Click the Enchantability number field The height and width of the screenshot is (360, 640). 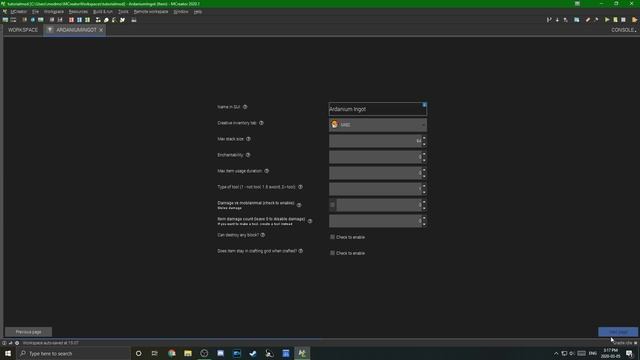[x=376, y=157]
